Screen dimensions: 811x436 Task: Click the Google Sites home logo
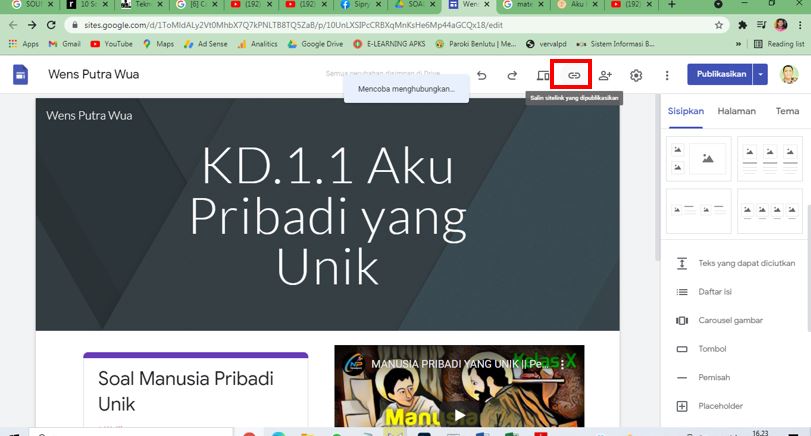[20, 75]
